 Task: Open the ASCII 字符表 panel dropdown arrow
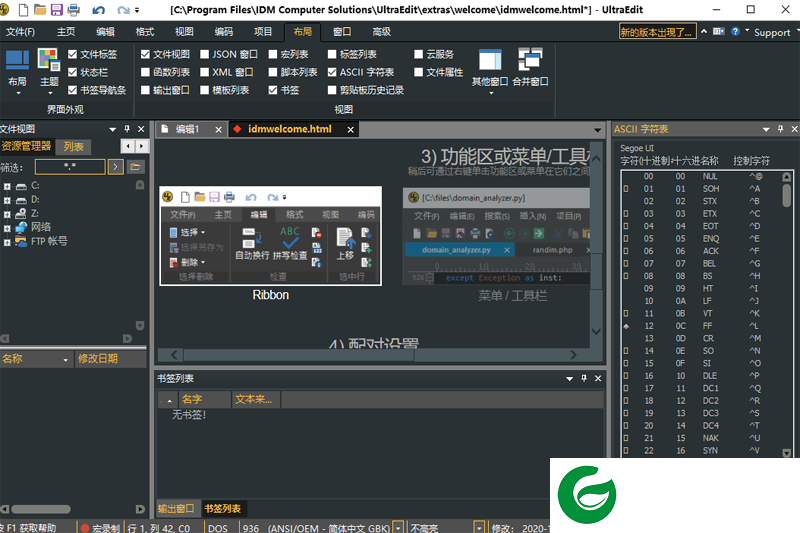pos(766,130)
